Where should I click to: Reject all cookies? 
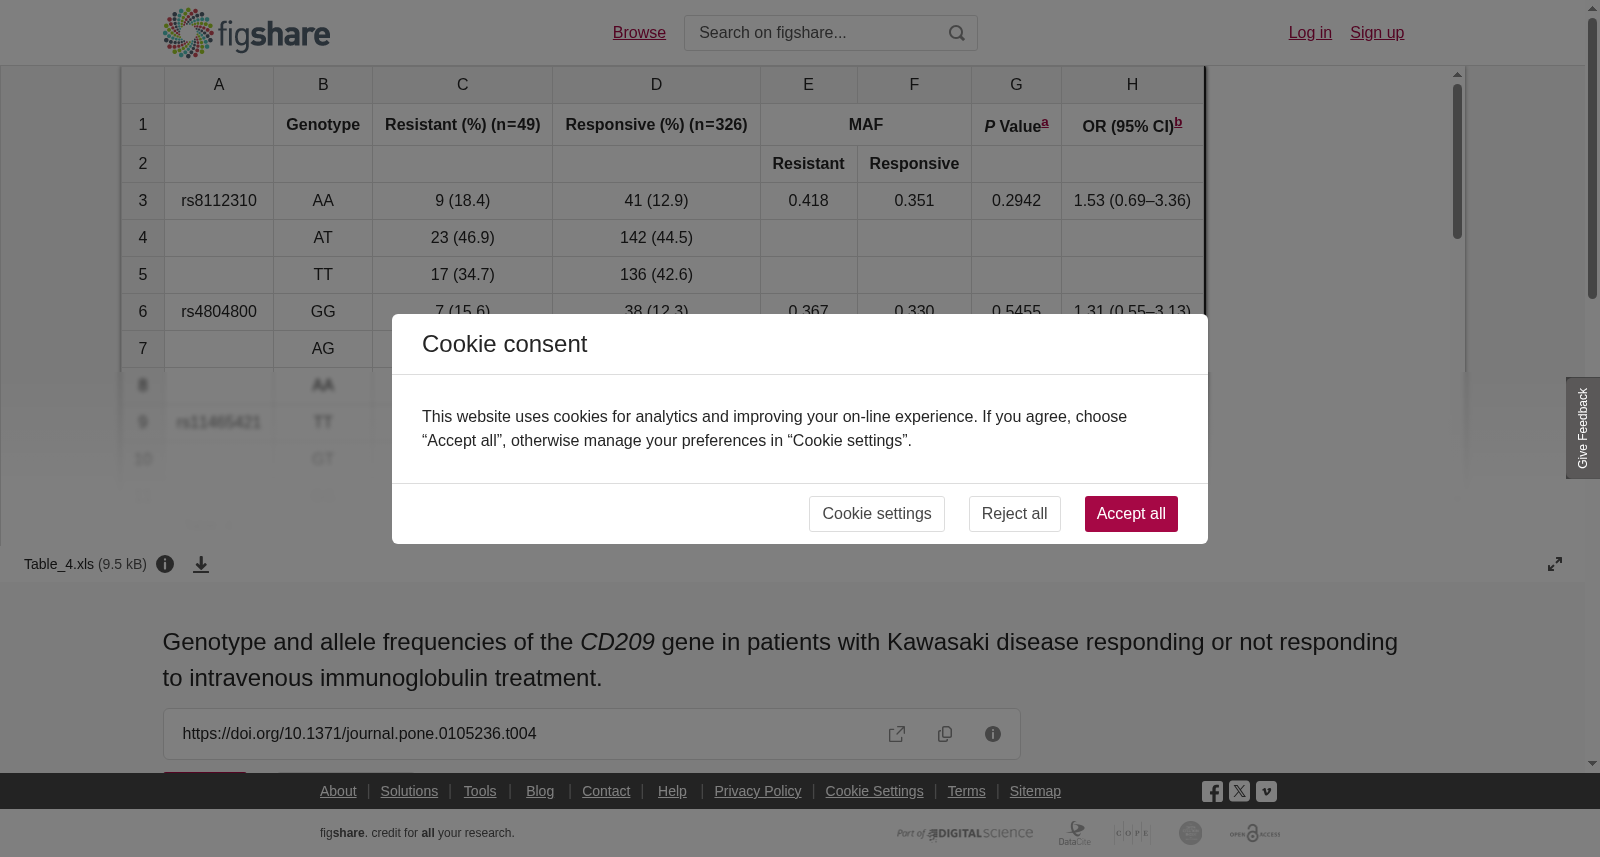pyautogui.click(x=1014, y=514)
